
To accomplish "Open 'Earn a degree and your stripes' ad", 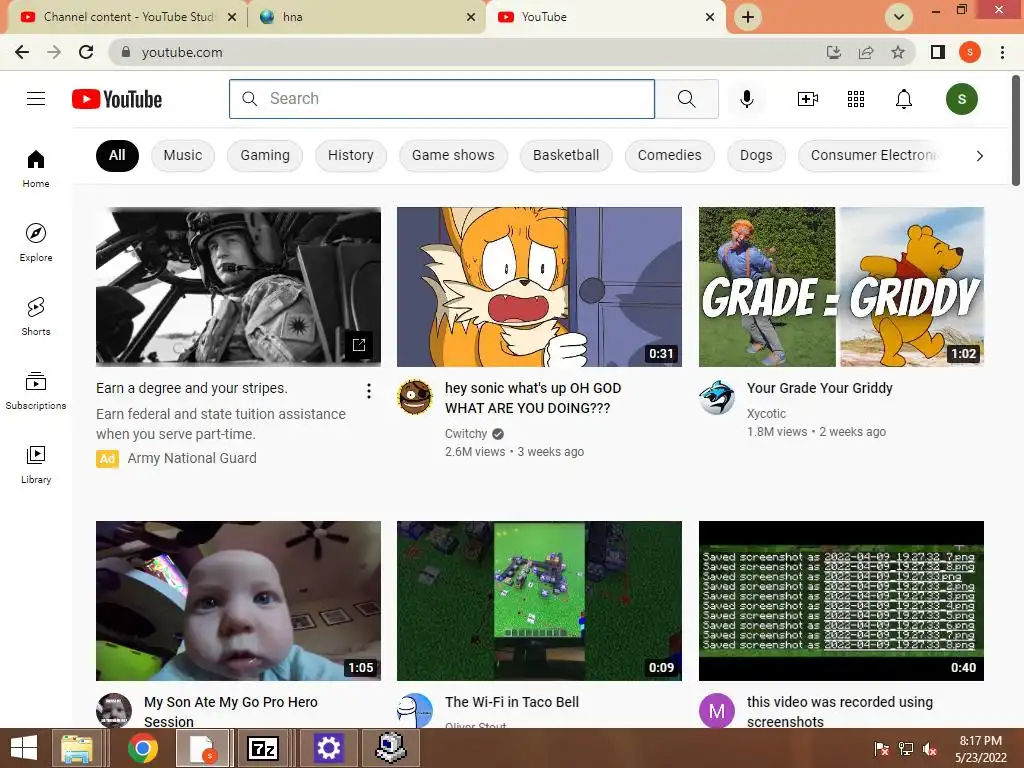I will tap(191, 388).
